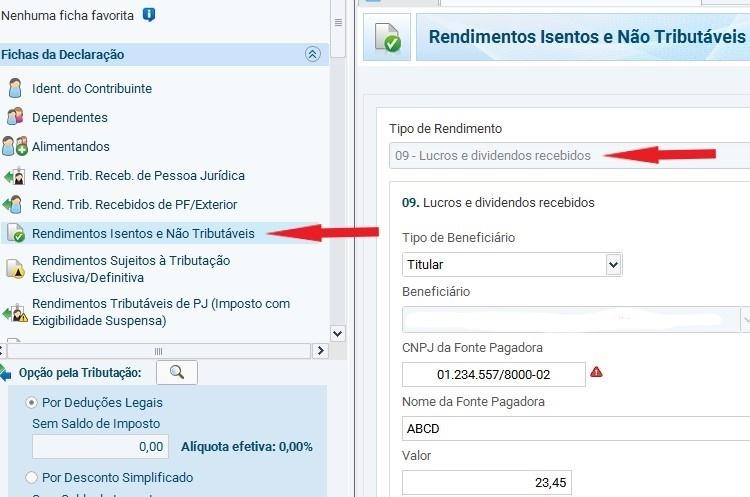This screenshot has width=750, height=497.
Task: Click the Sem Saldo de Imposto 0,00 field
Action: click(100, 446)
